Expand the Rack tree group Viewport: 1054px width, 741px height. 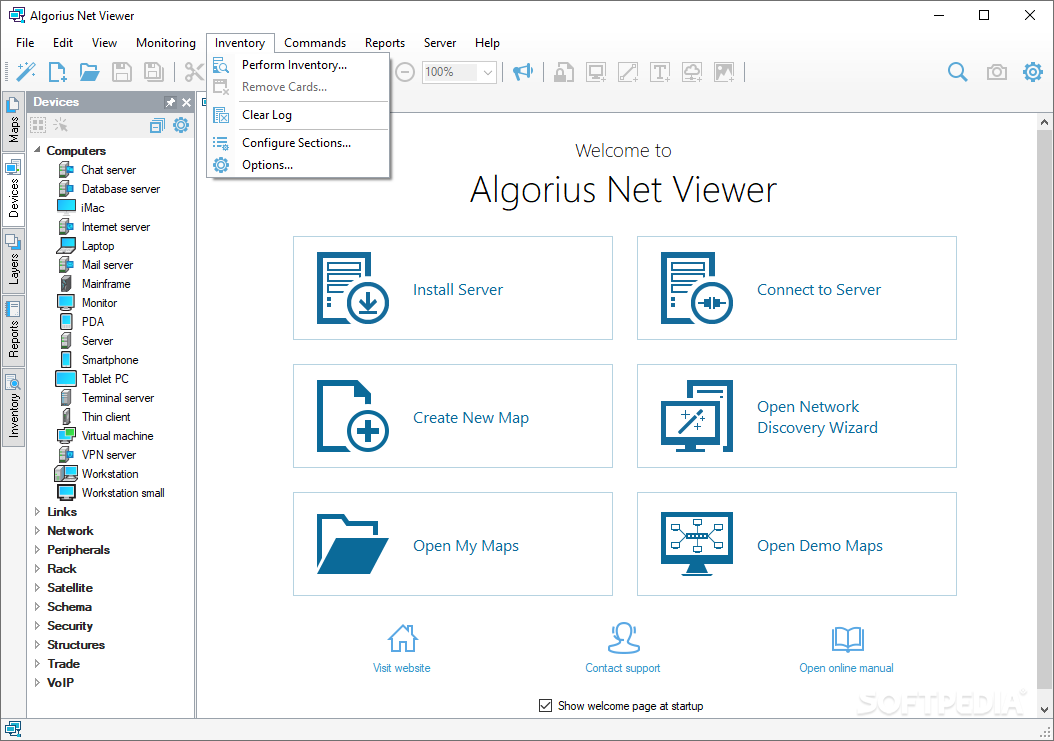[38, 568]
